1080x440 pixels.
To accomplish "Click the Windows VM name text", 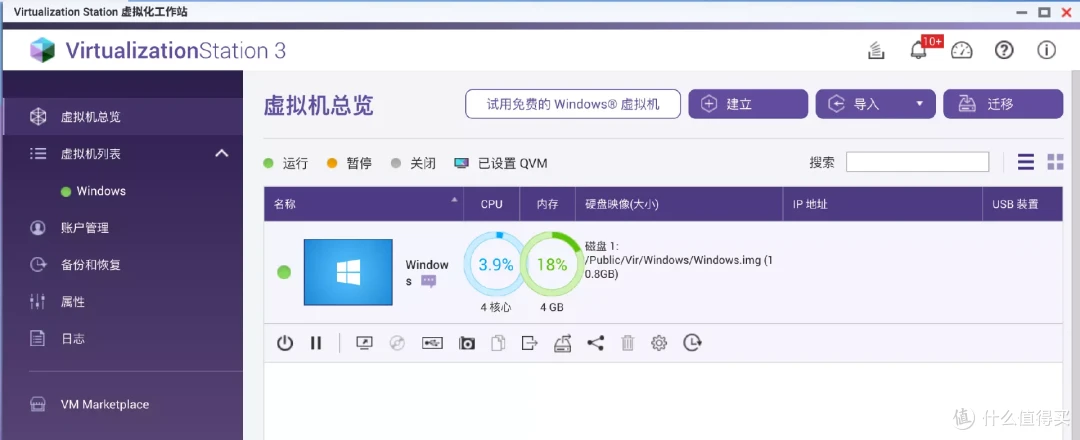I will pyautogui.click(x=426, y=273).
